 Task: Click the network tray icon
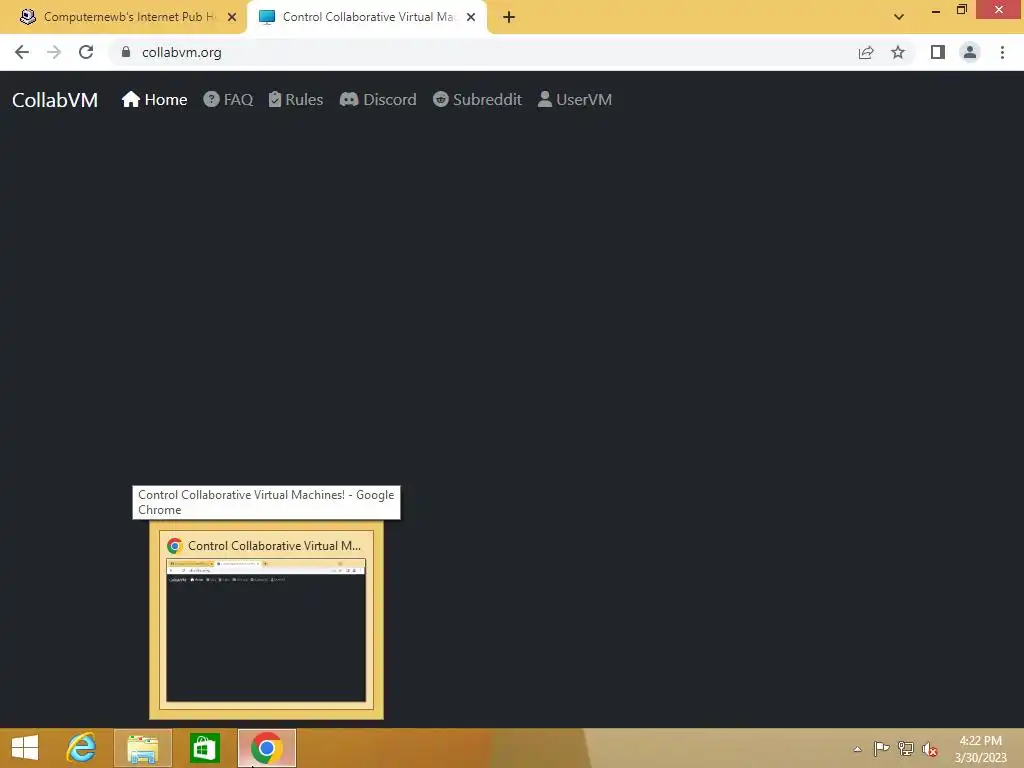[x=906, y=749]
